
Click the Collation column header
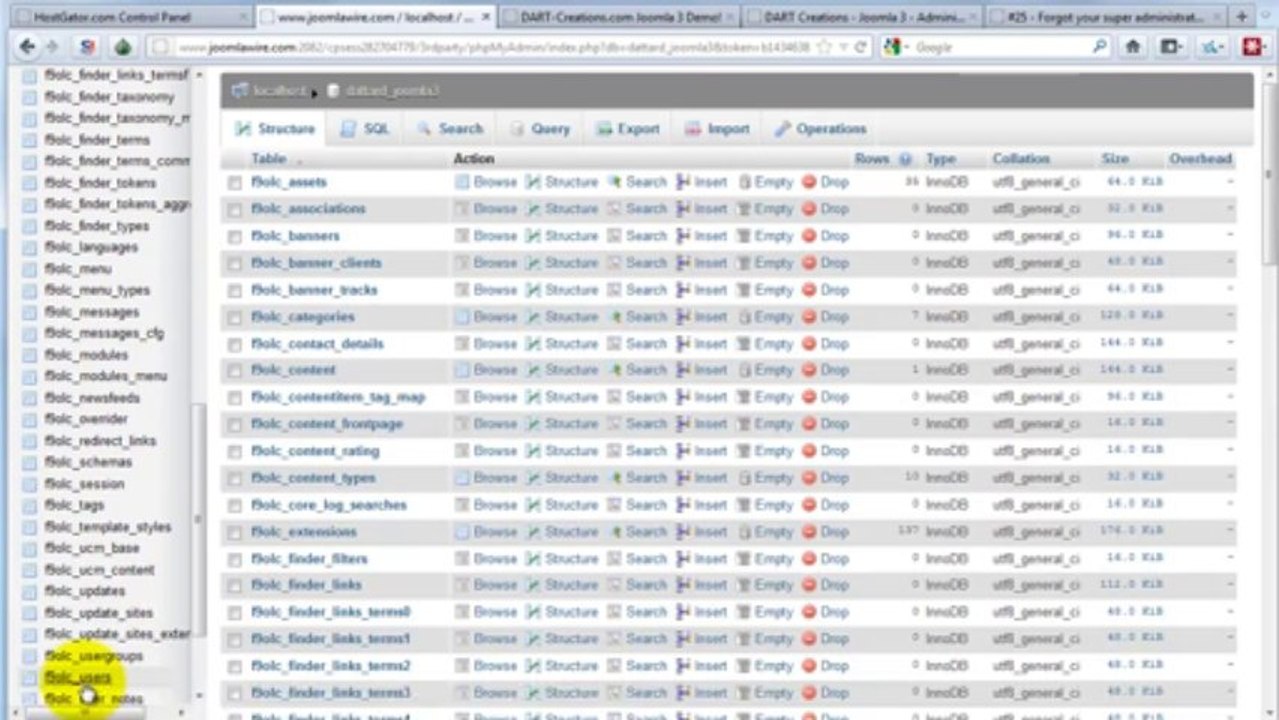[1021, 159]
